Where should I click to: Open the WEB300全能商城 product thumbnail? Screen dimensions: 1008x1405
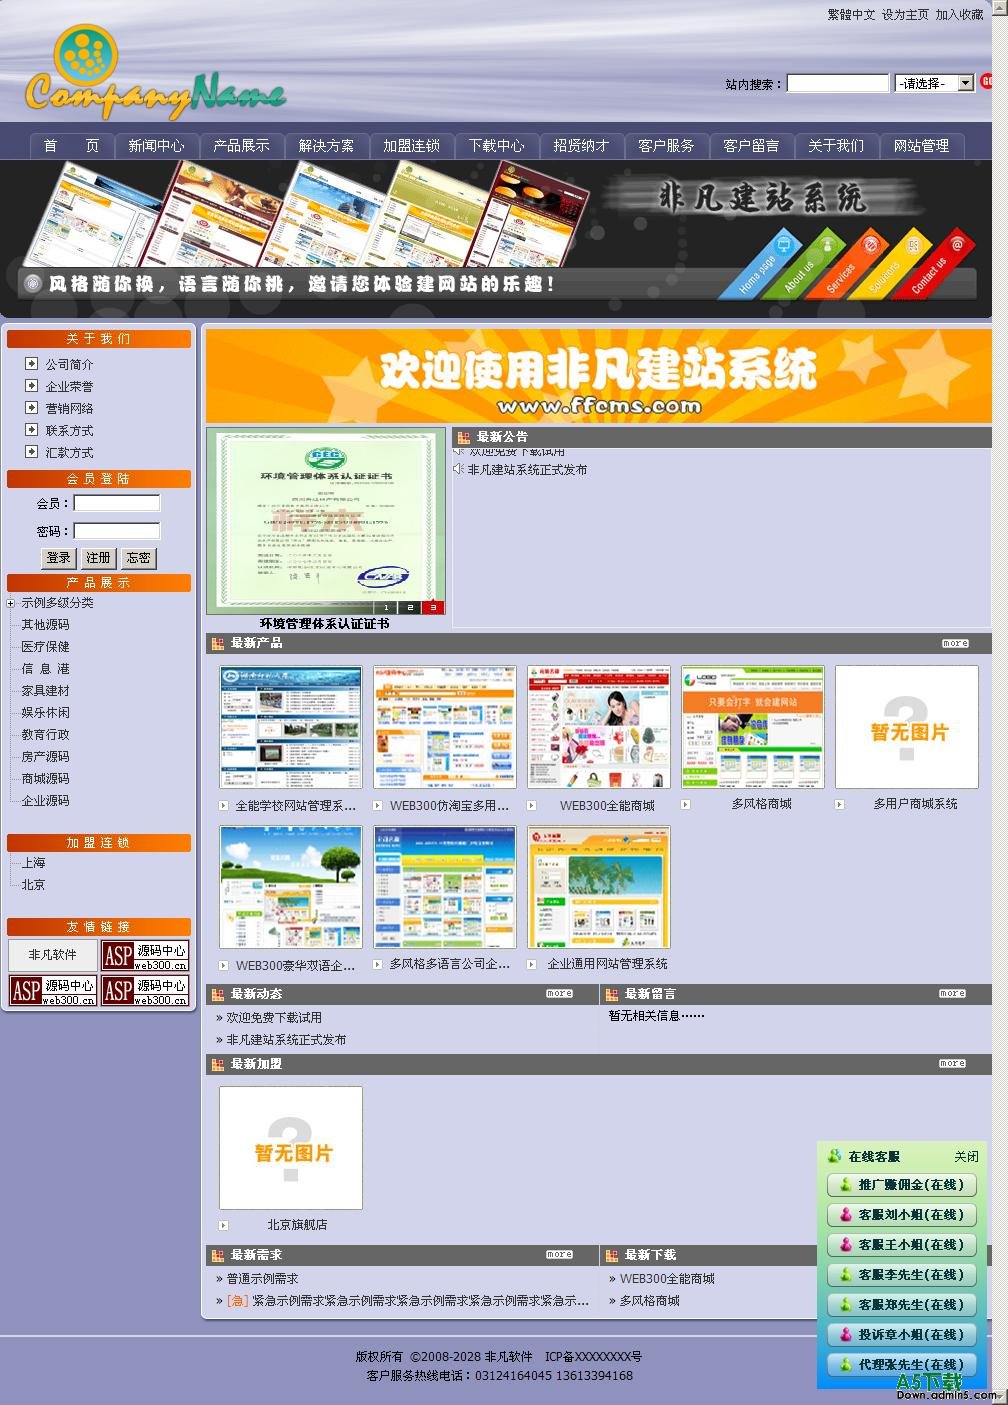pyautogui.click(x=599, y=727)
